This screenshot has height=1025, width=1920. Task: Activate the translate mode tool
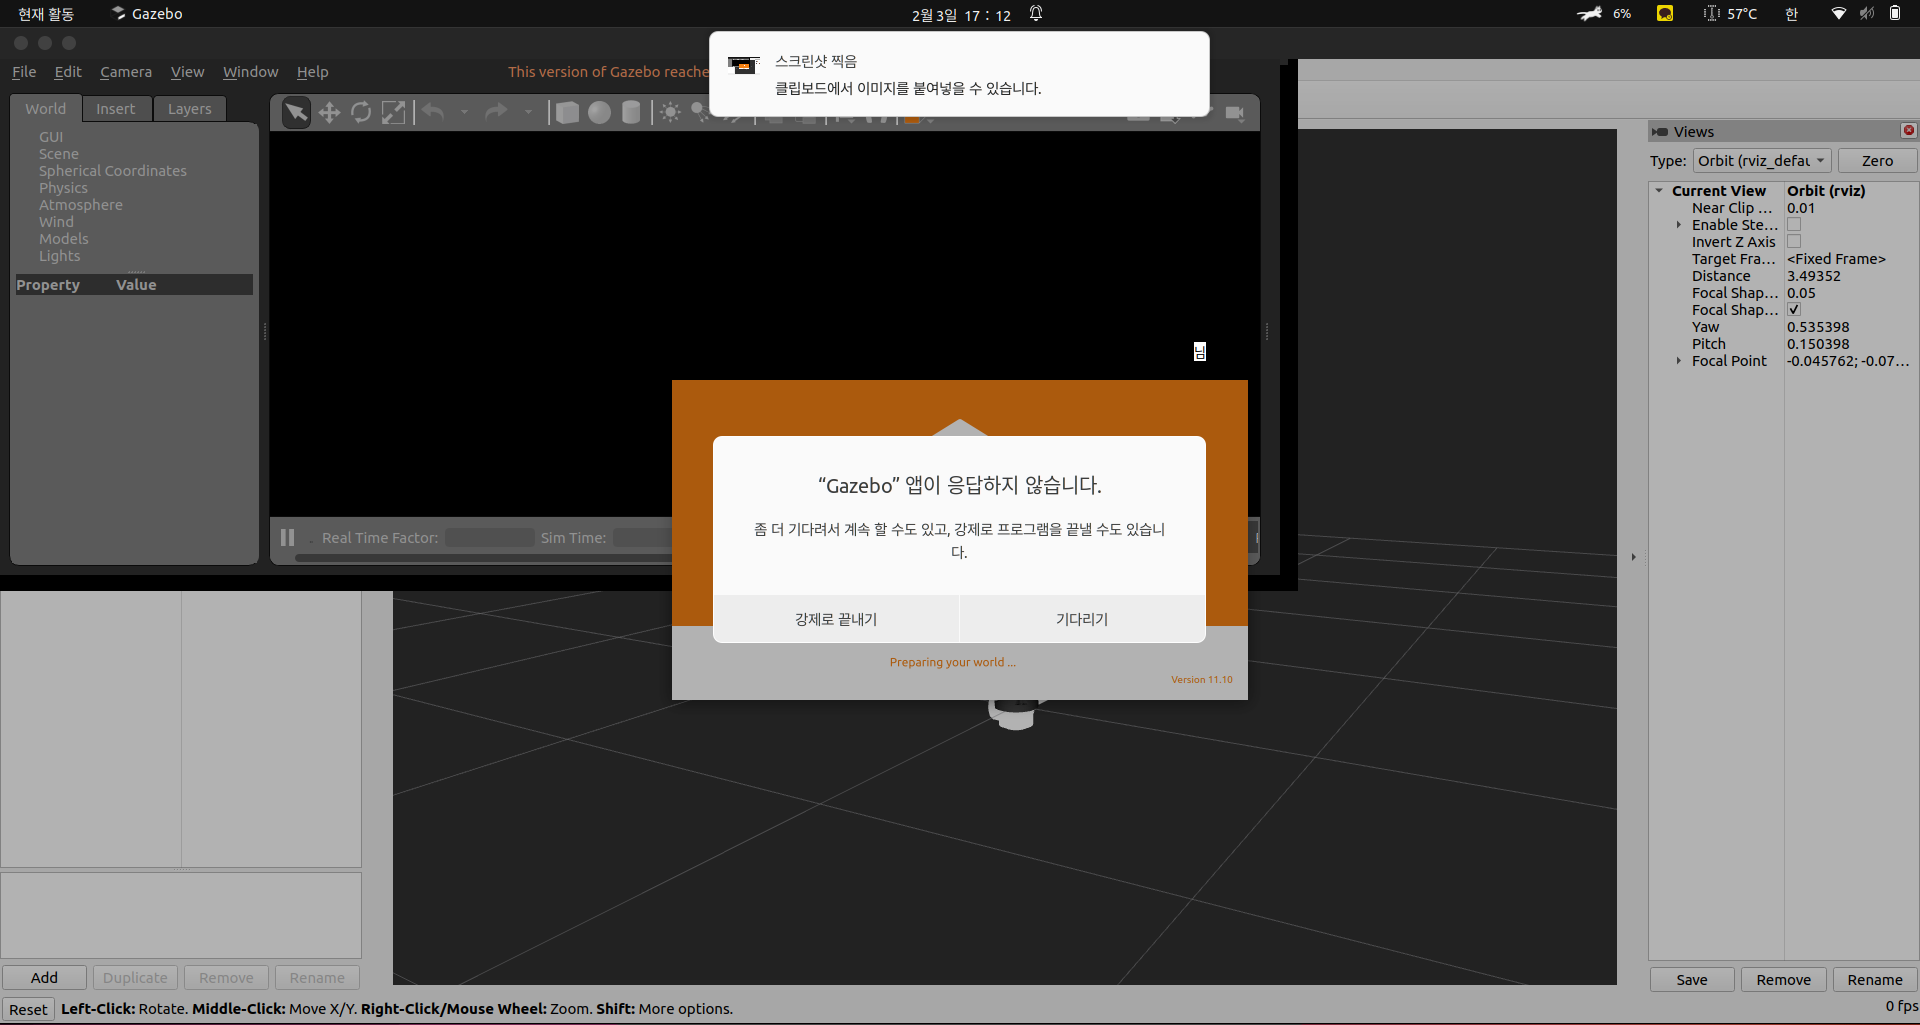[329, 112]
